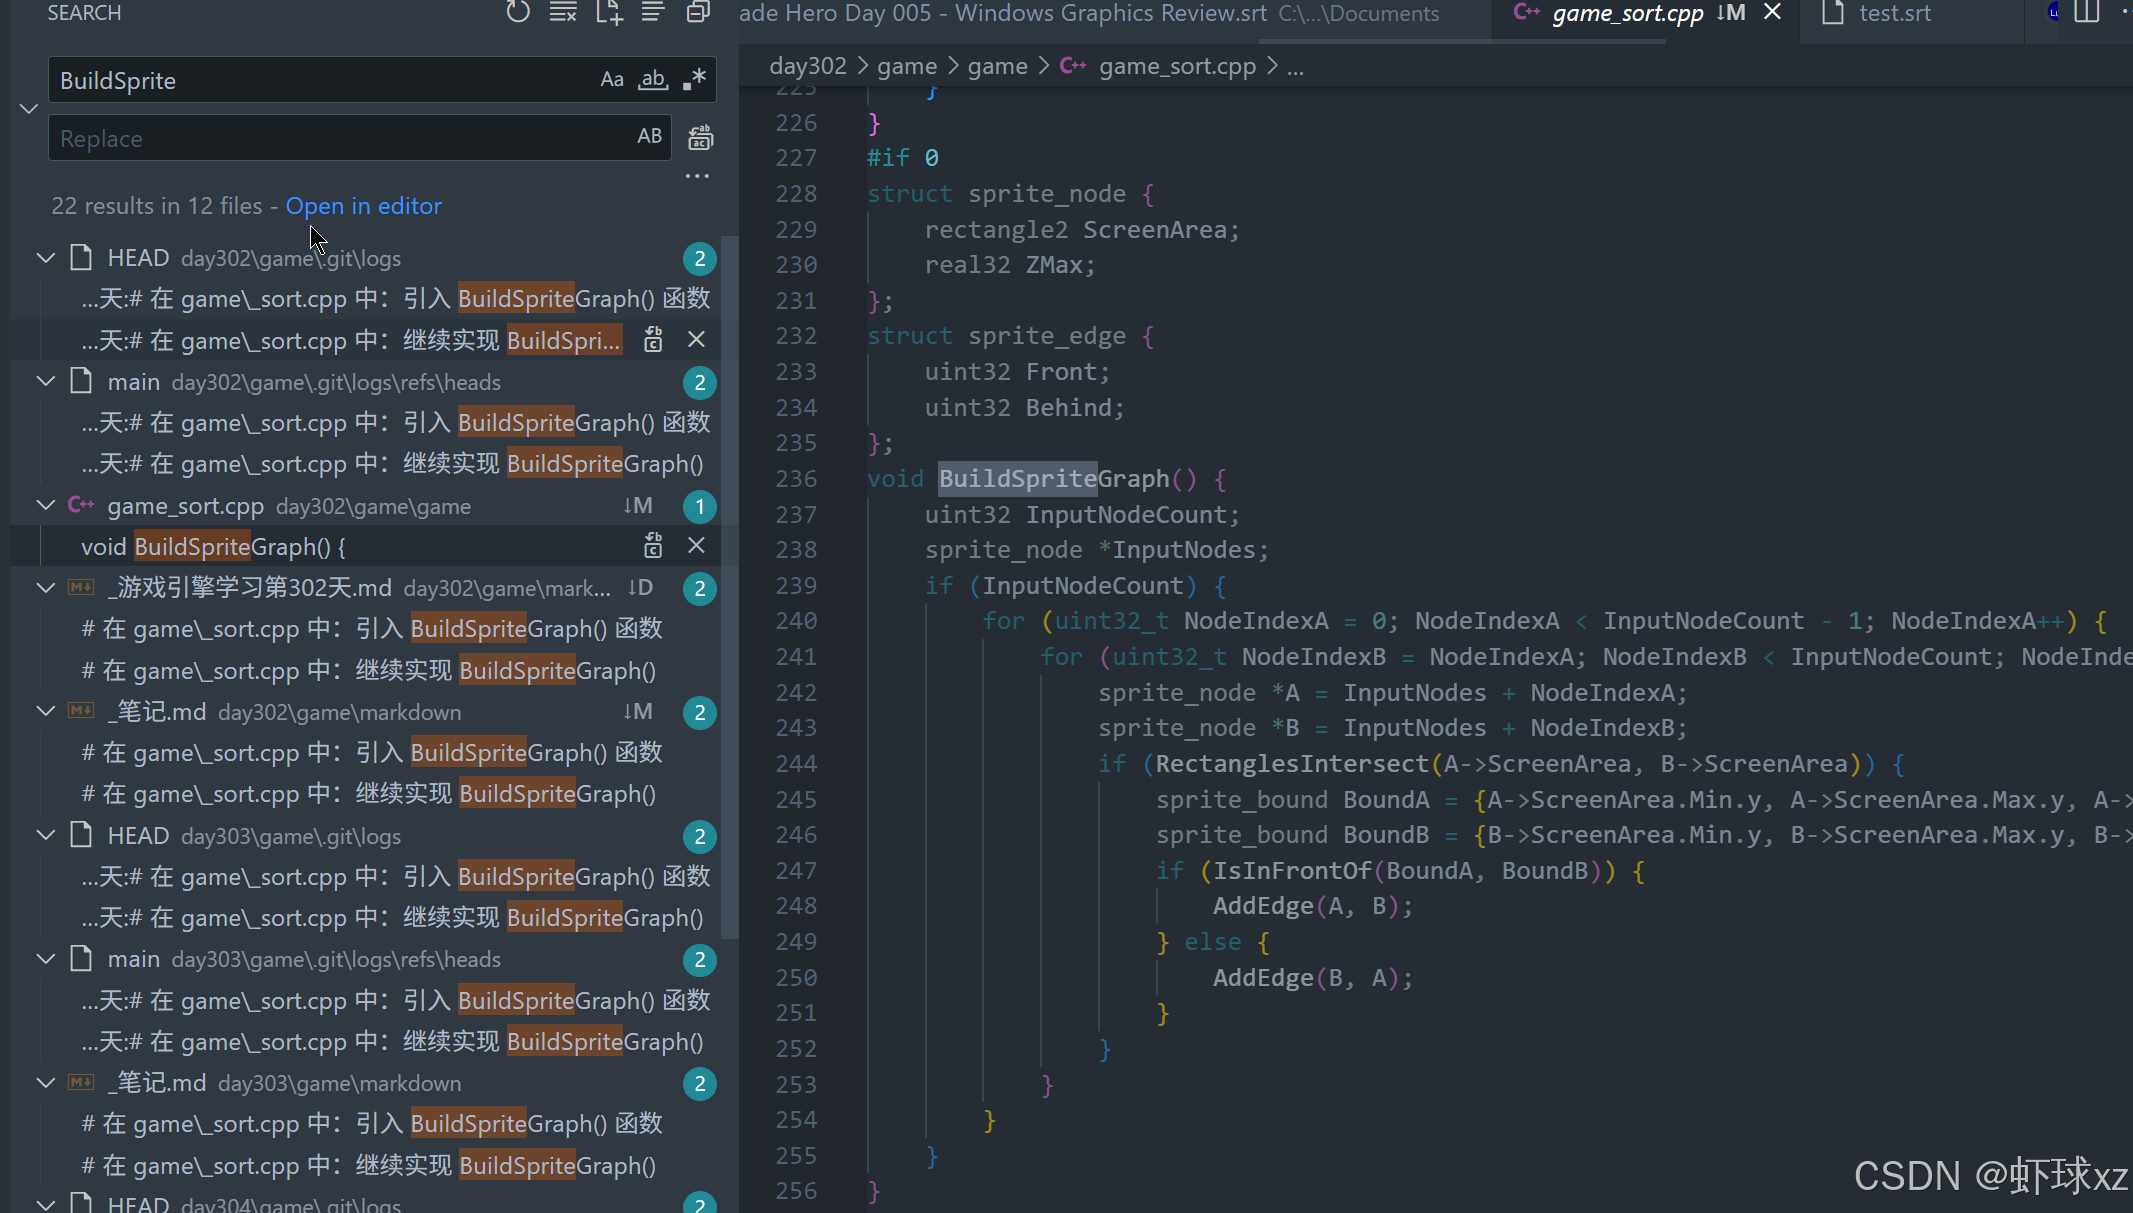This screenshot has height=1213, width=2133.
Task: Toggle Match Whole Word option
Action: [653, 80]
